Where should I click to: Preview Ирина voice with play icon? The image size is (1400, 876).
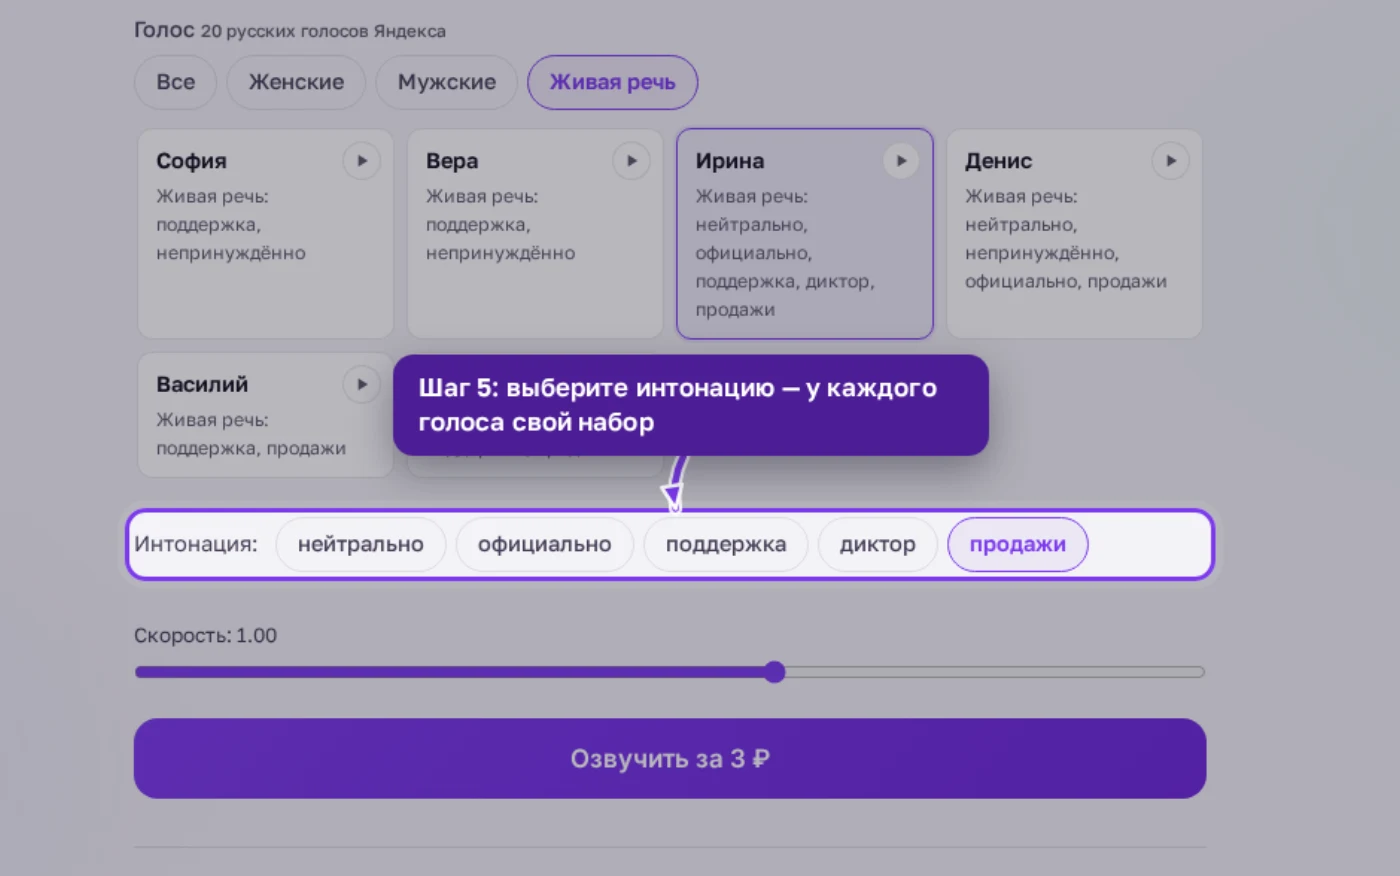click(901, 161)
